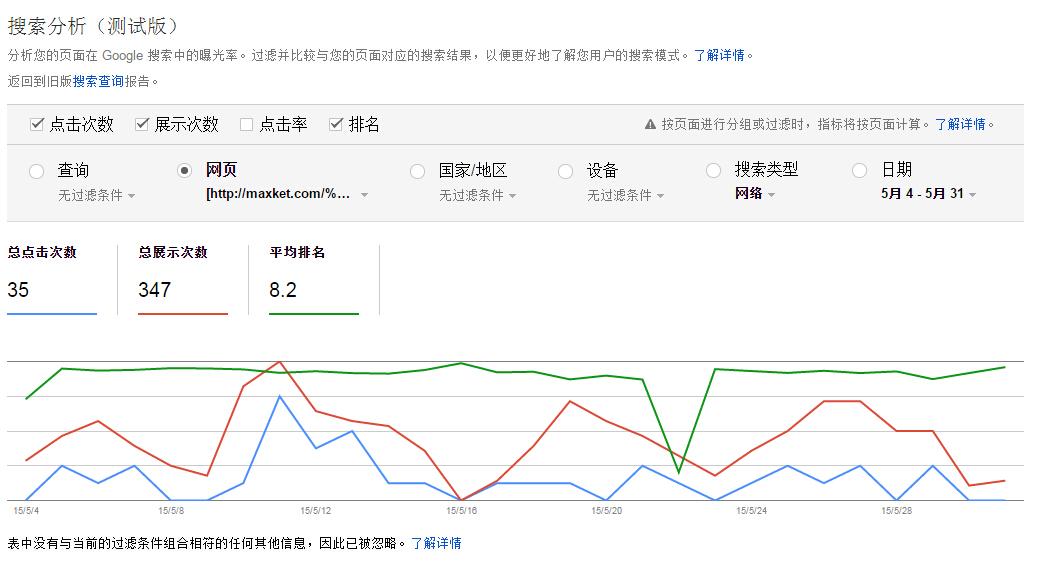This screenshot has width=1039, height=572.
Task: Click the warning triangle icon
Action: click(650, 124)
